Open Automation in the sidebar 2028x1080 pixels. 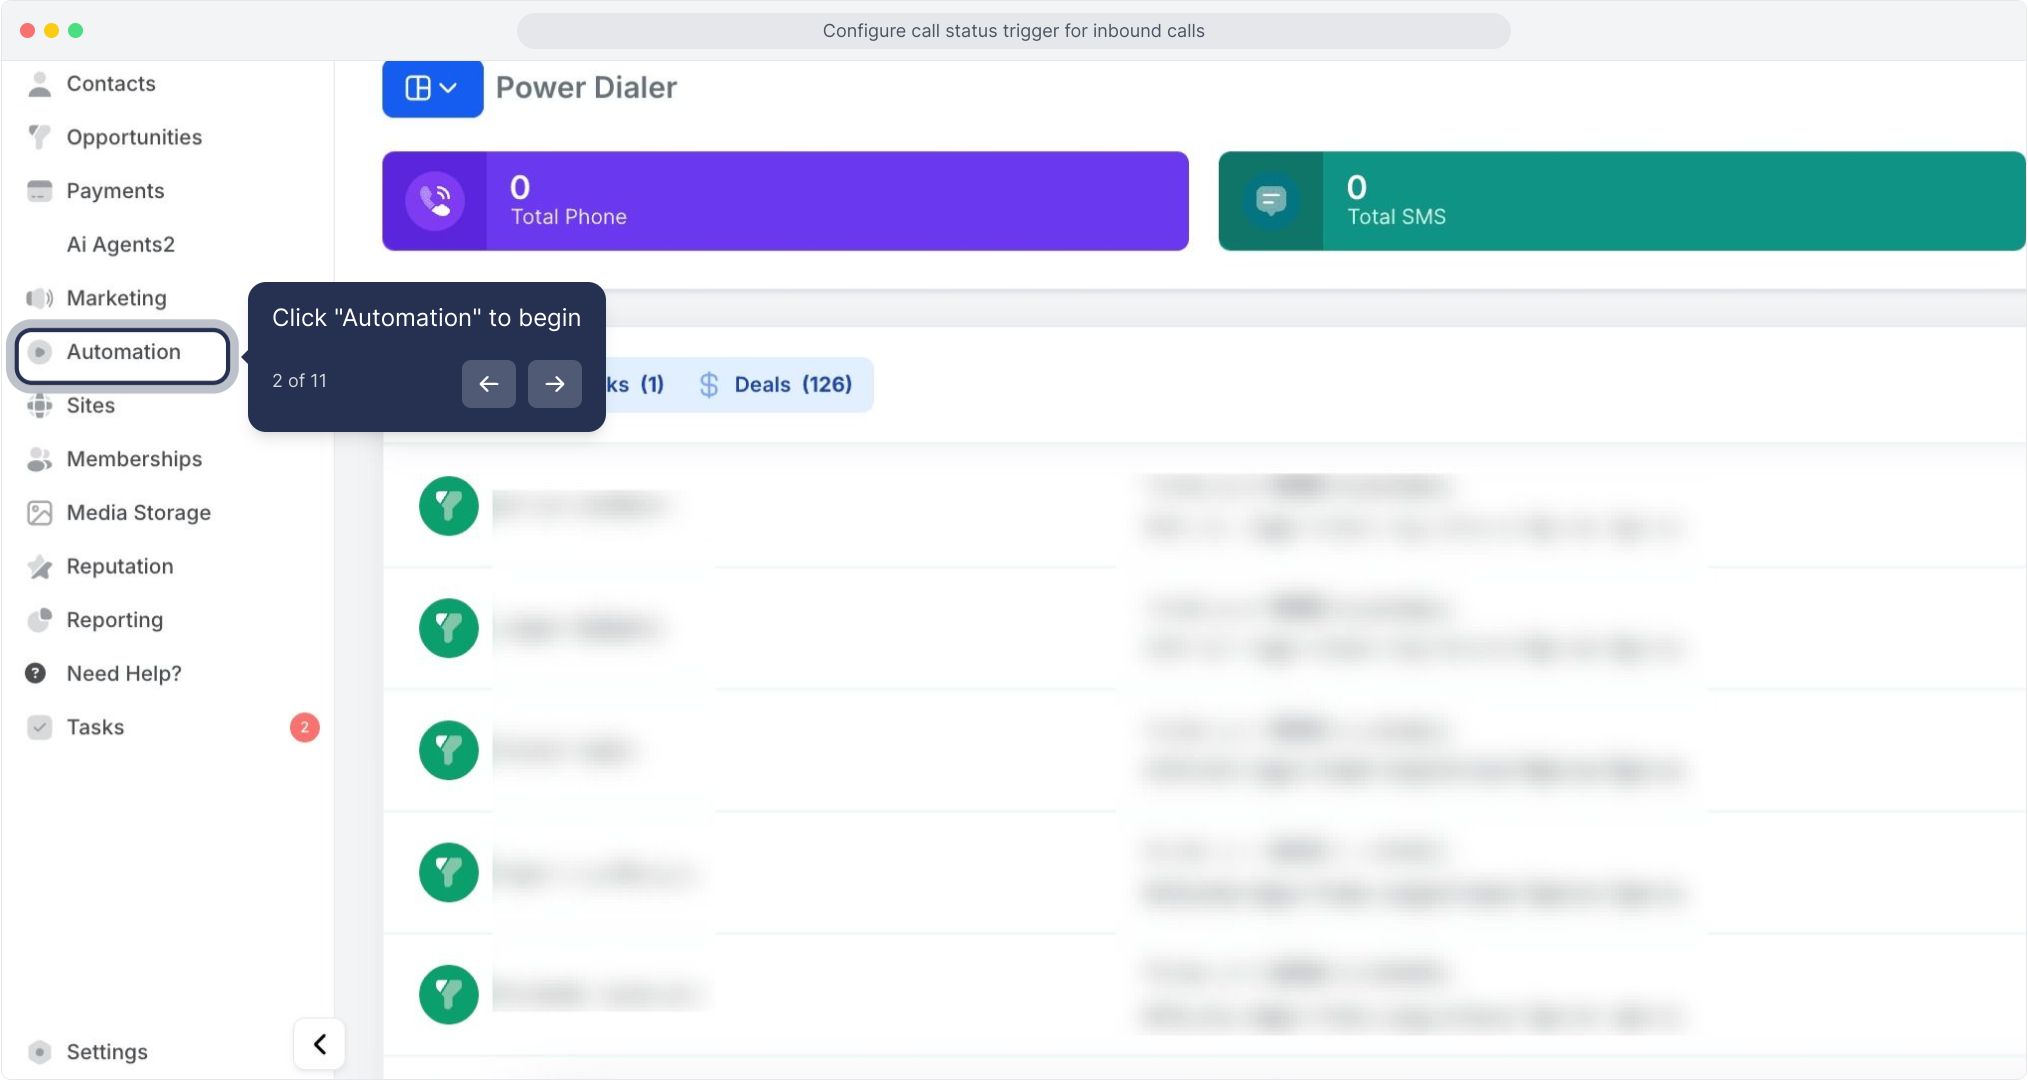click(x=123, y=352)
